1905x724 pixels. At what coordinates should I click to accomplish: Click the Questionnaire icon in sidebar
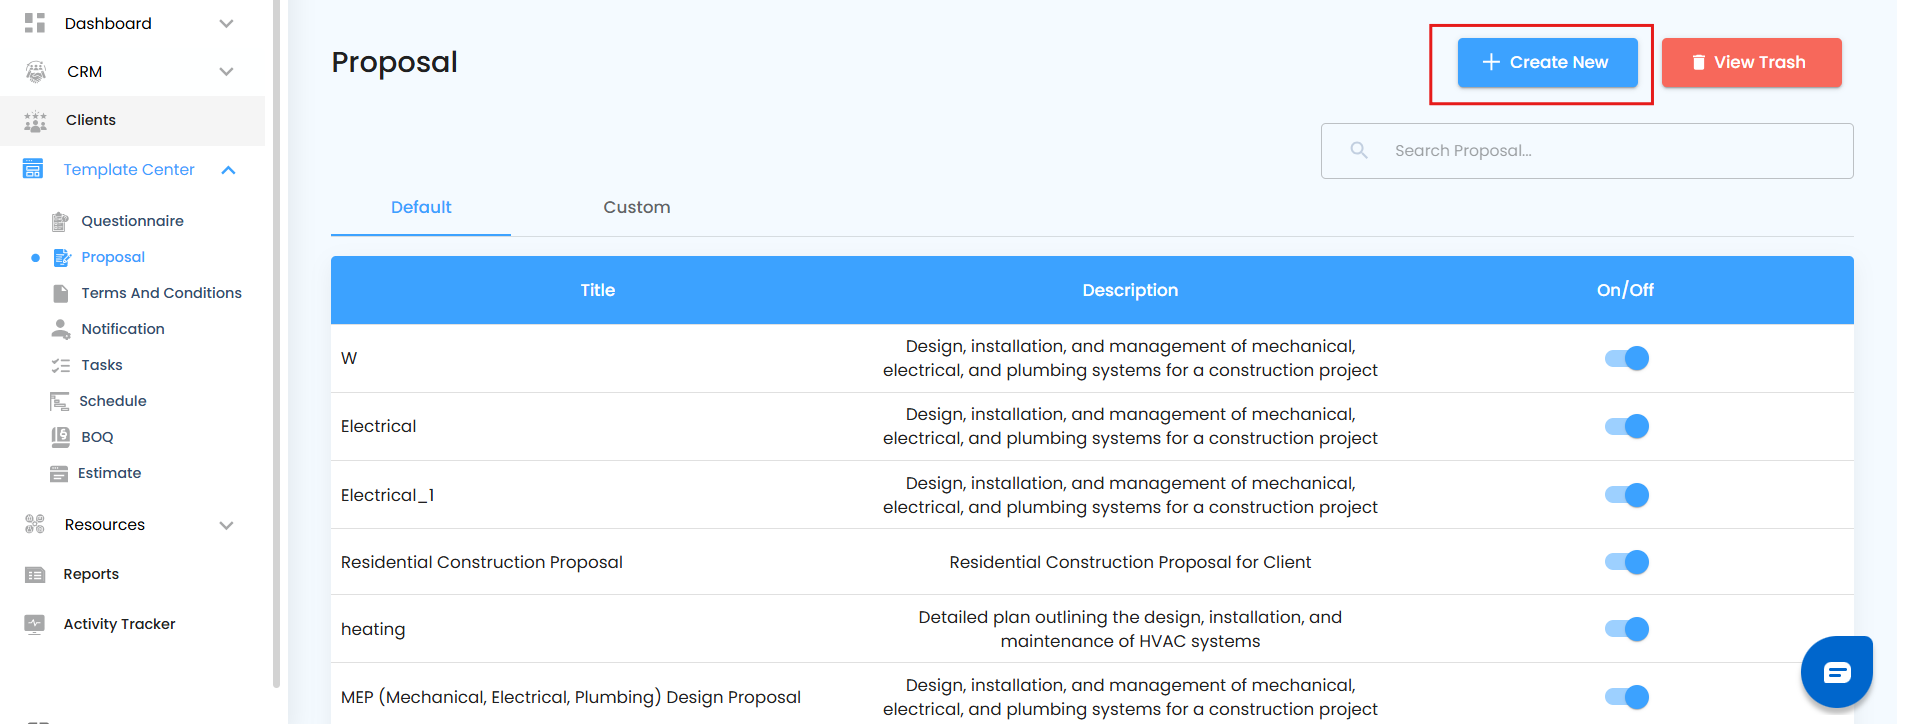pyautogui.click(x=60, y=221)
